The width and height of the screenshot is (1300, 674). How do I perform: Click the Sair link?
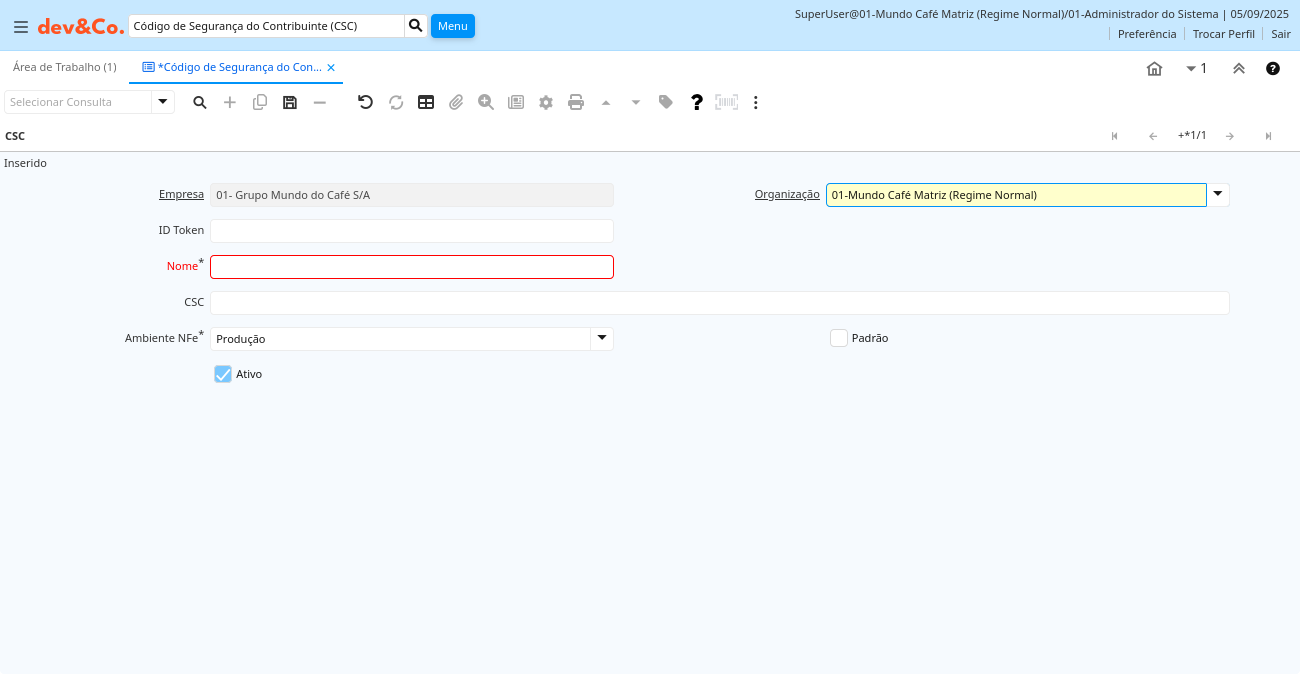[1280, 34]
